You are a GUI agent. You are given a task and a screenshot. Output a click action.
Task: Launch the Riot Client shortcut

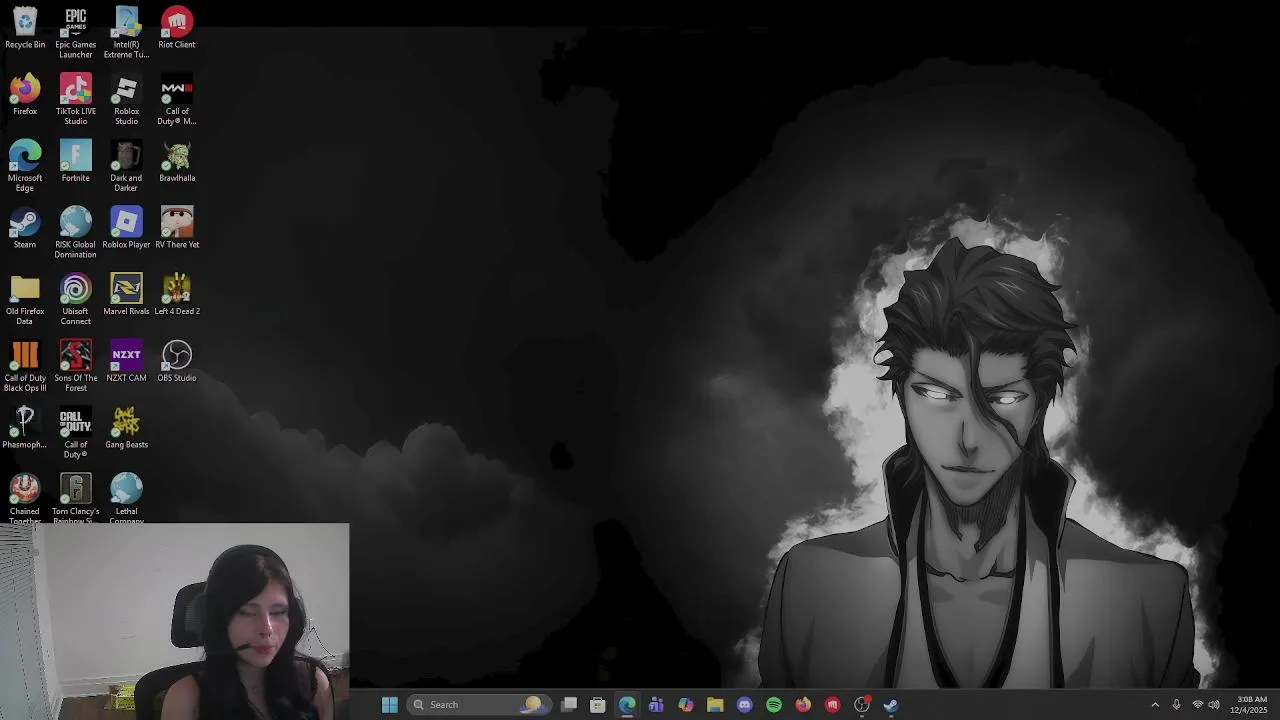[177, 28]
